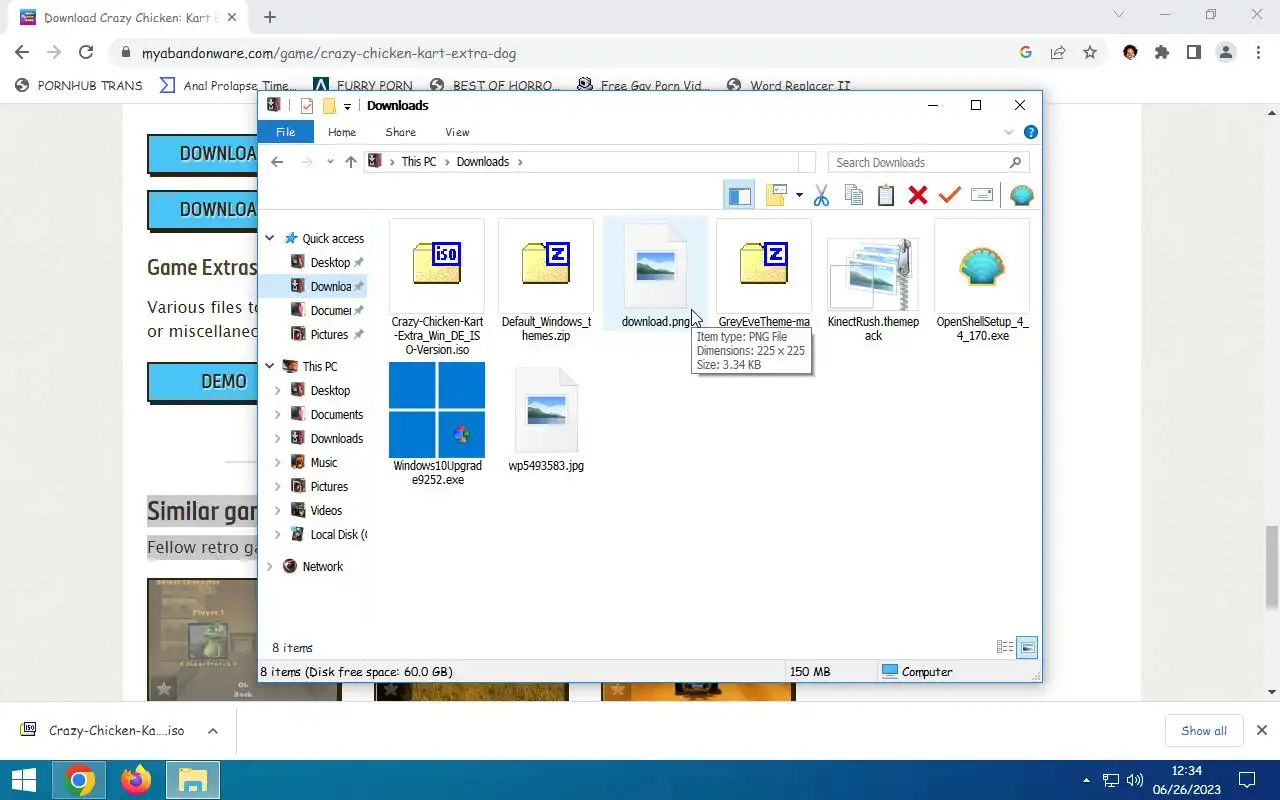
Task: Click the orange checkmark Properties icon
Action: 949,195
